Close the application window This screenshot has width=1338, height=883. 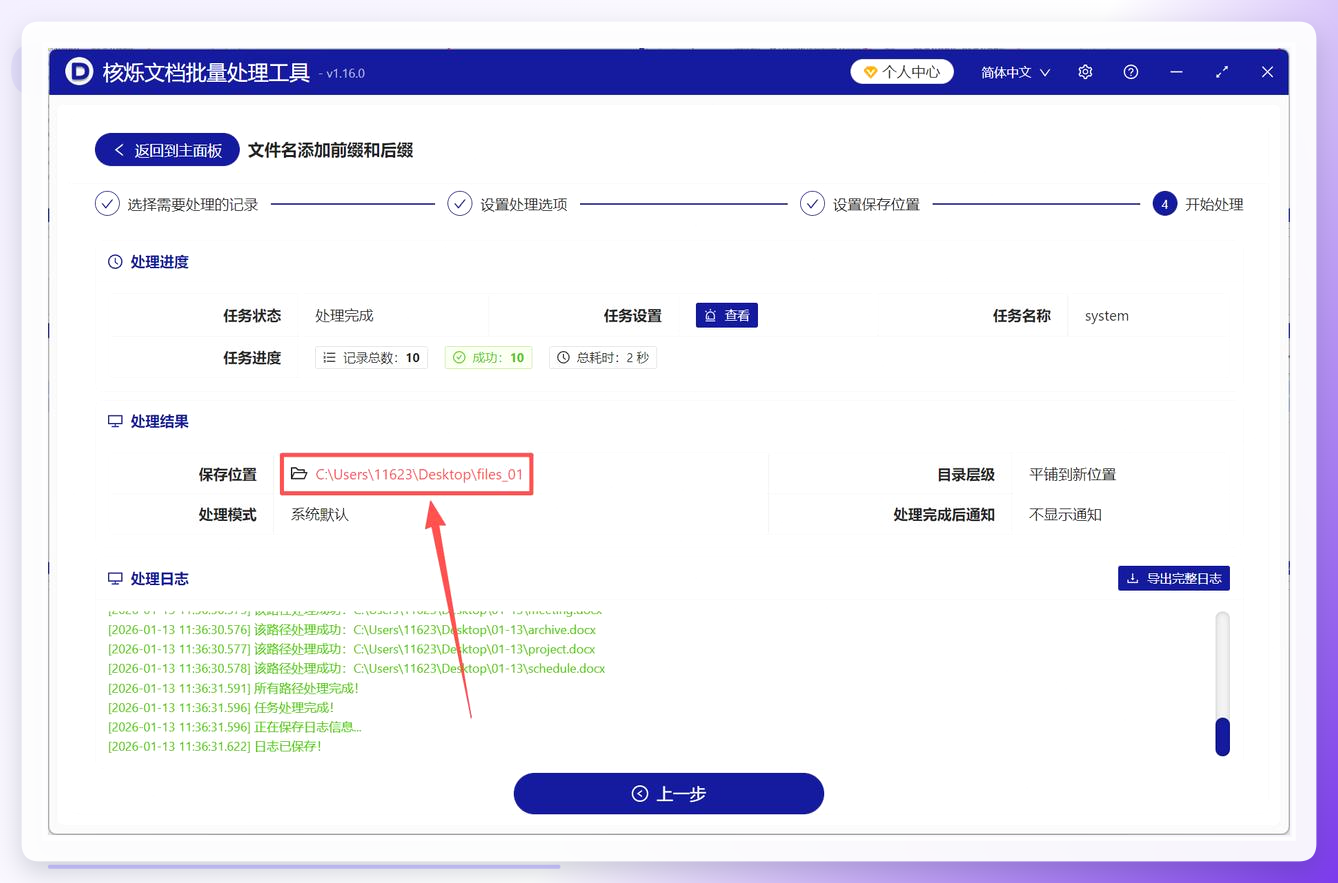1267,72
